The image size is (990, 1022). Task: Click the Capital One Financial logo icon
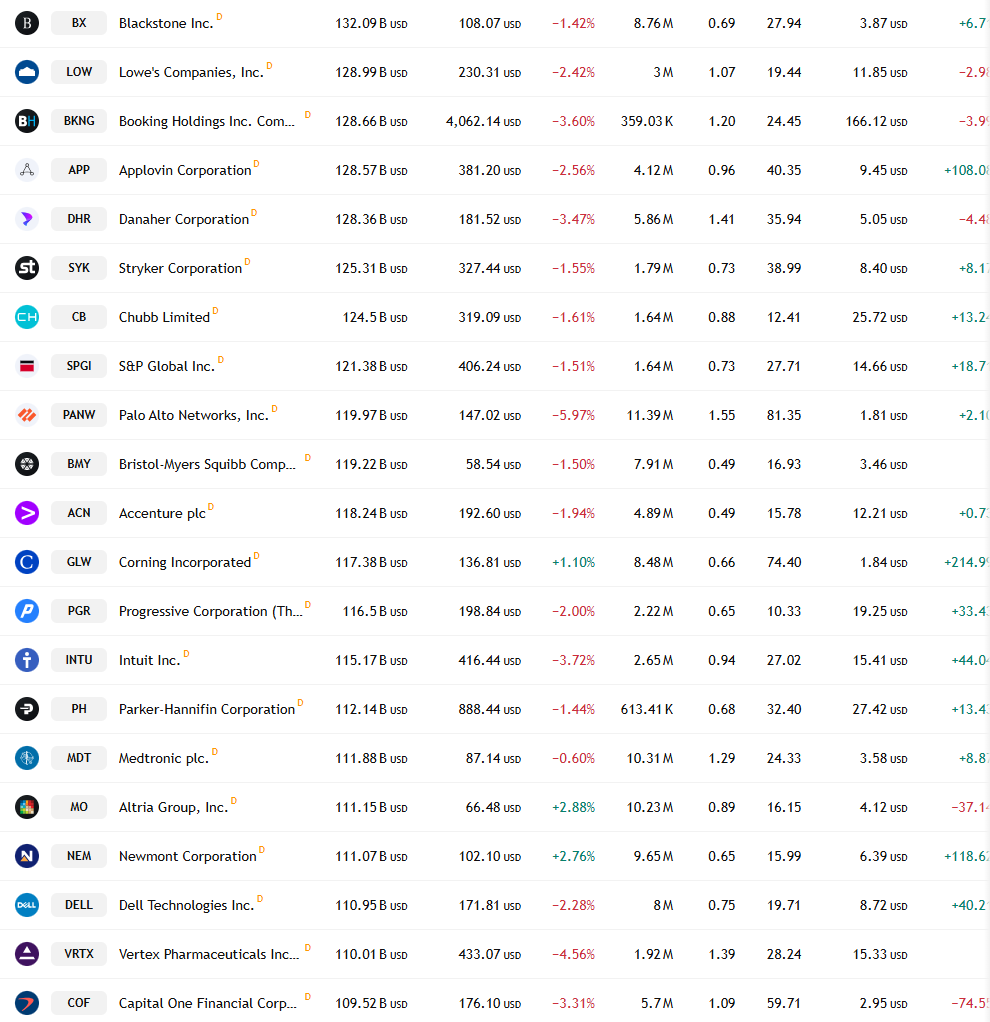coord(27,1003)
